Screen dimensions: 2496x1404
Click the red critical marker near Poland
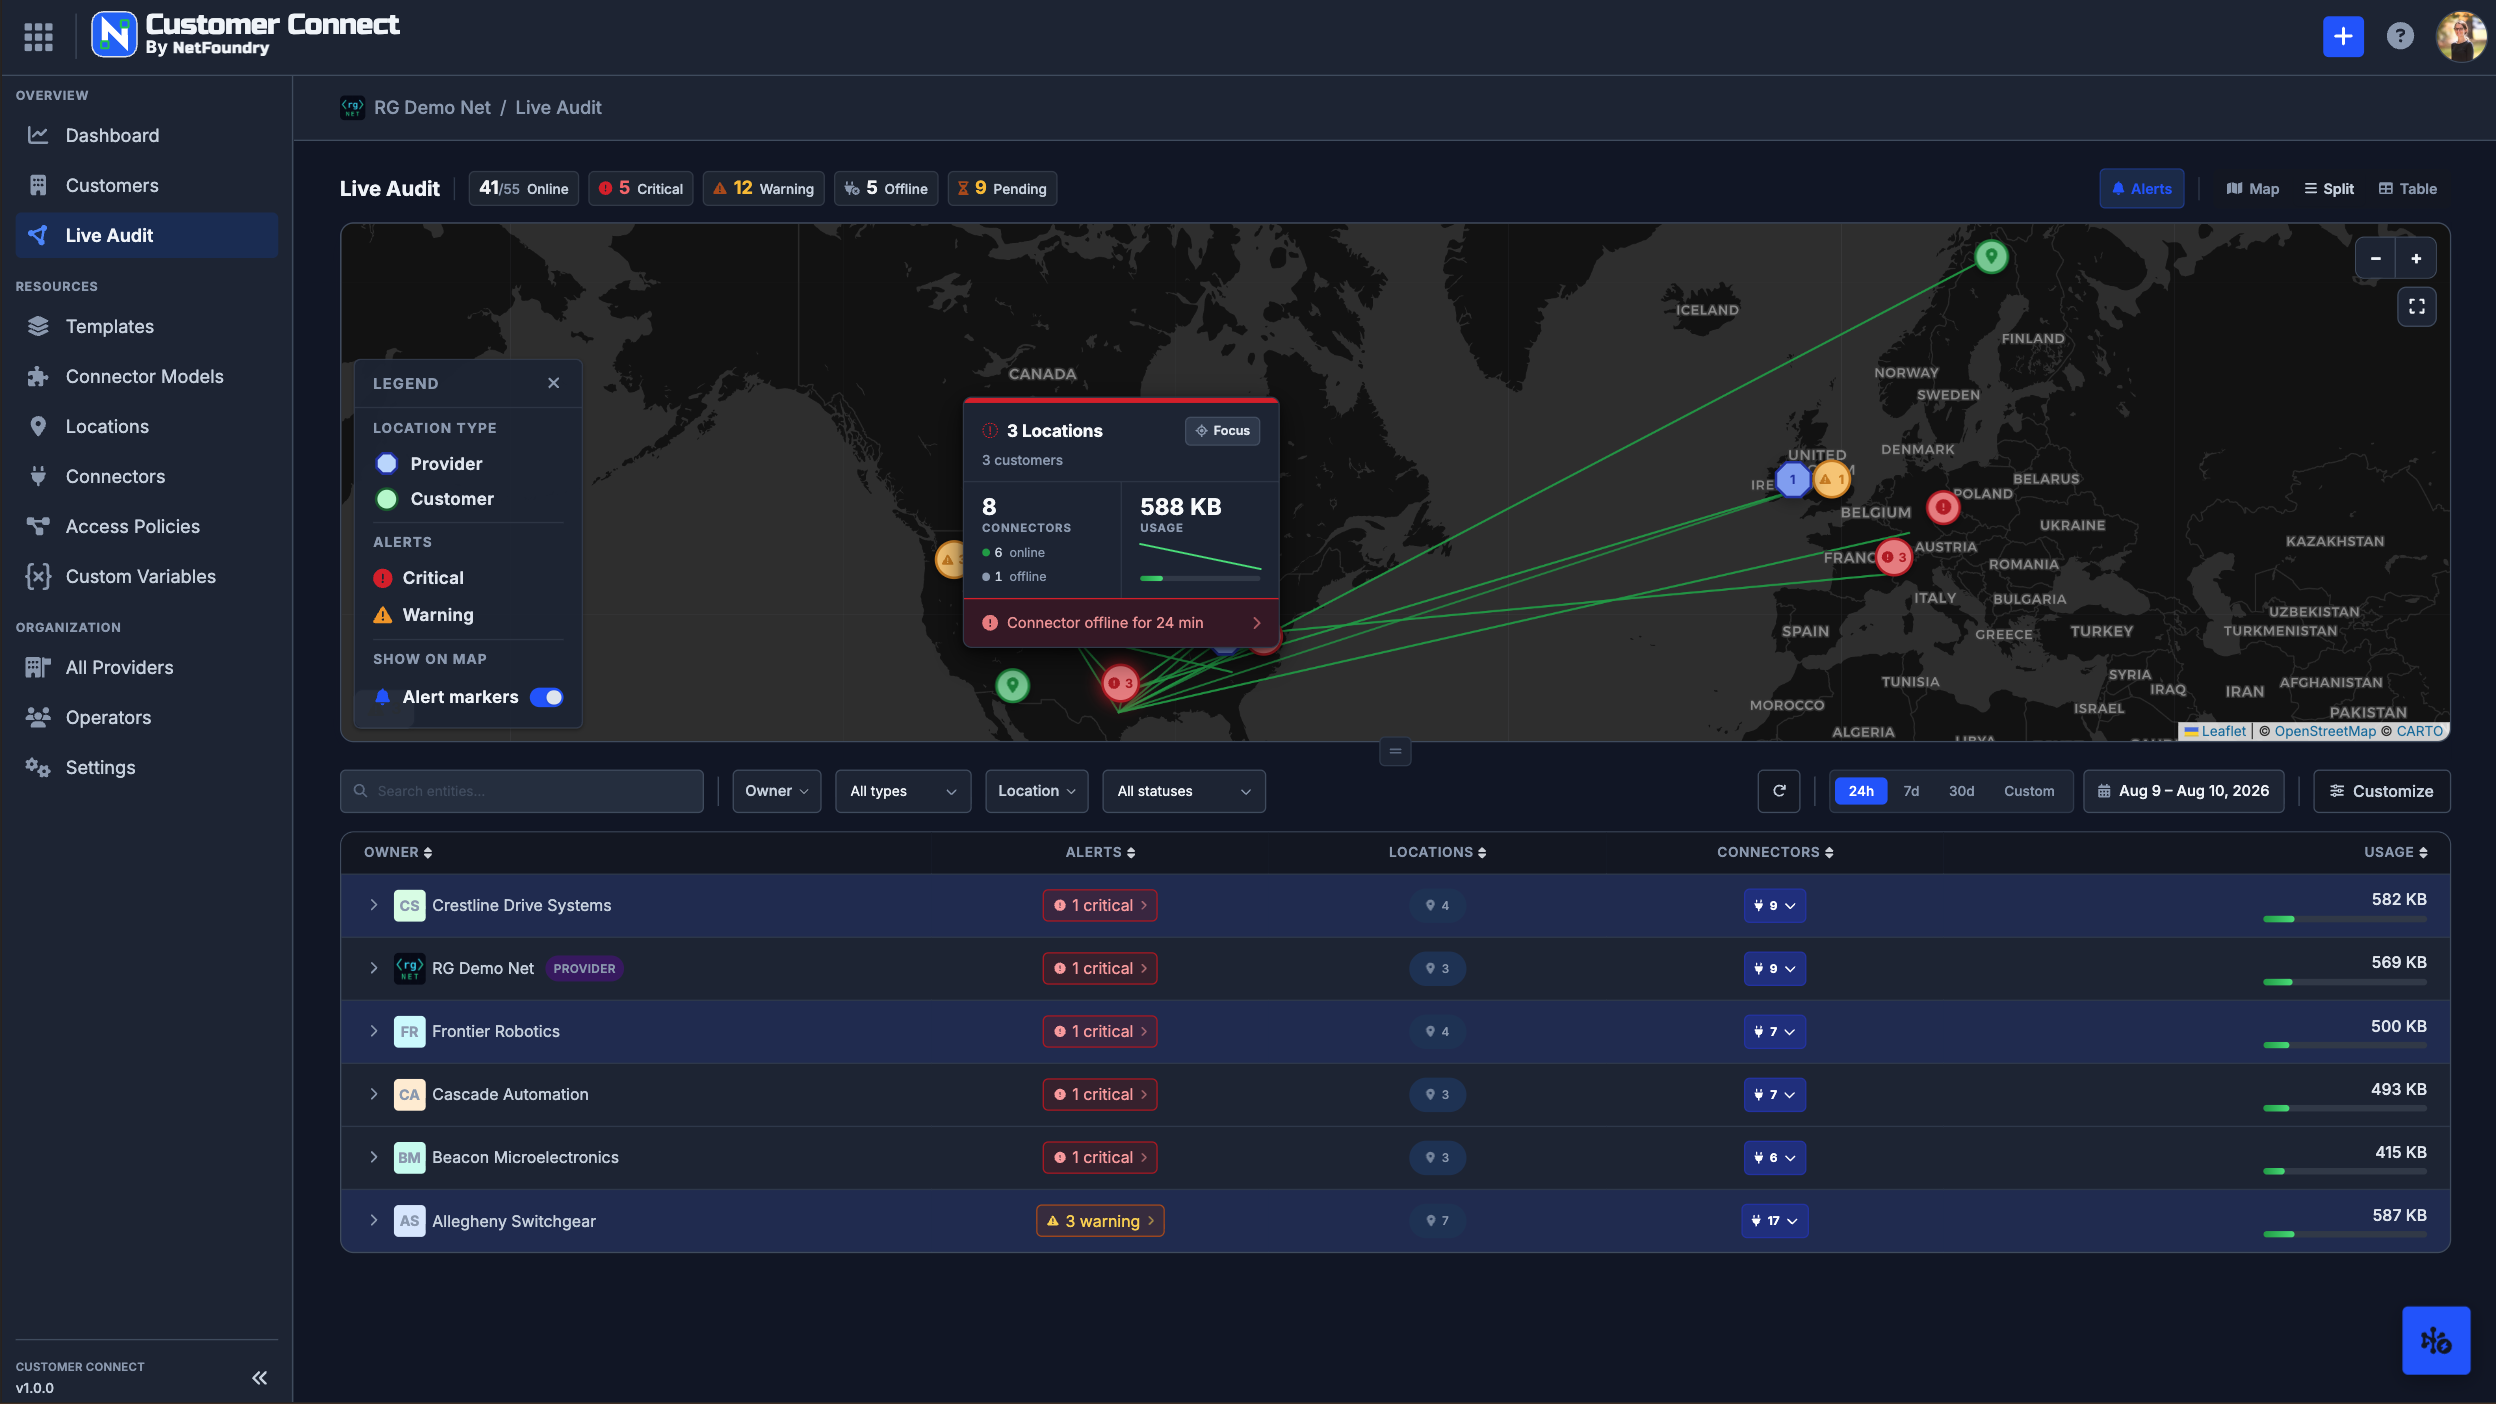tap(1943, 507)
